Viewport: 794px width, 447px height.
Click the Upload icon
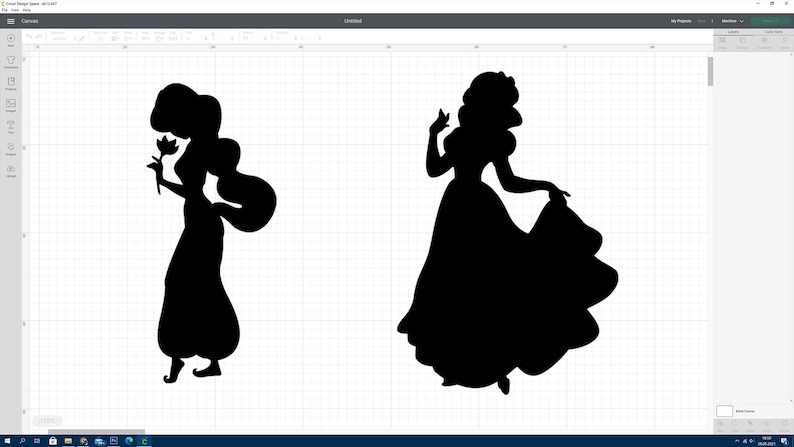point(11,169)
